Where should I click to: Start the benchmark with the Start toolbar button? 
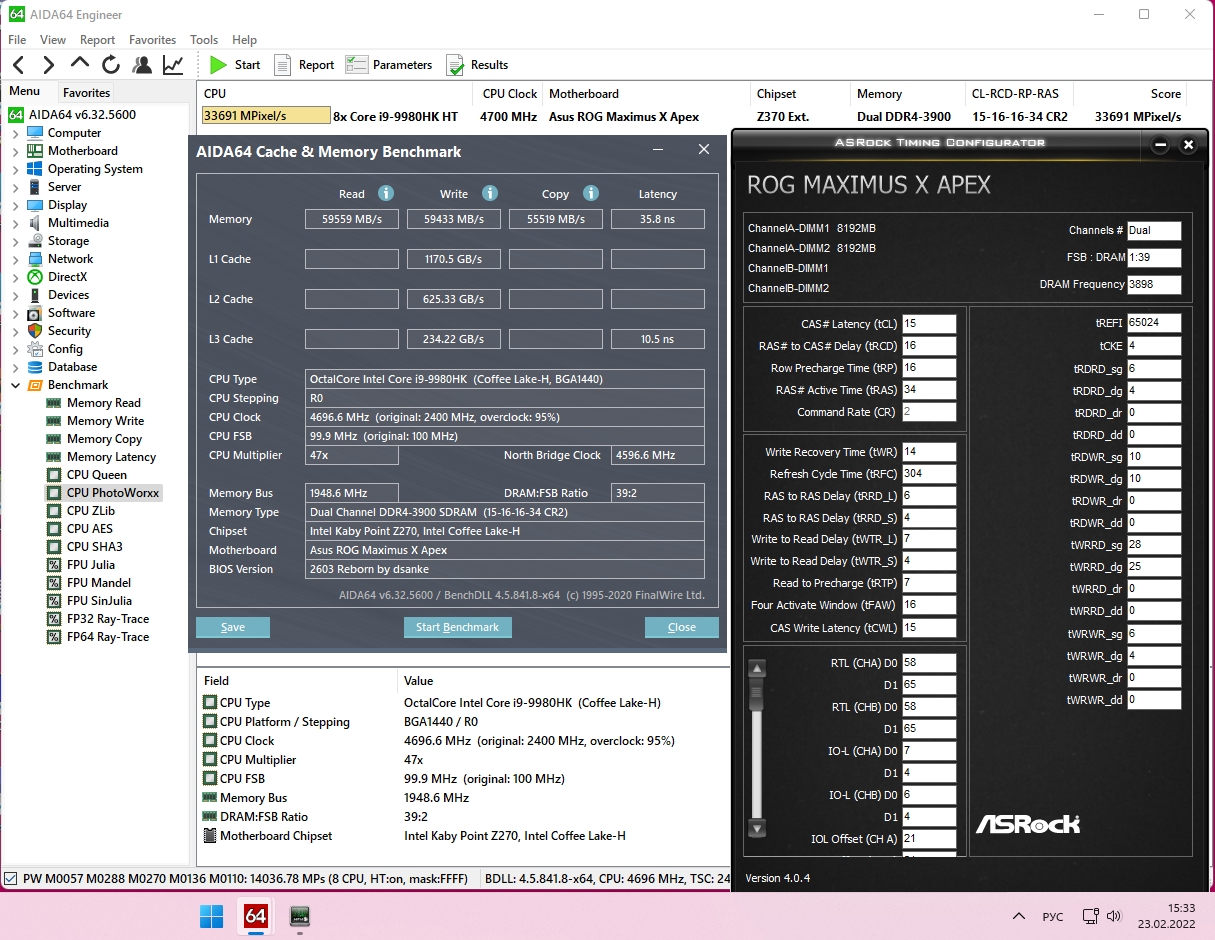[x=235, y=65]
